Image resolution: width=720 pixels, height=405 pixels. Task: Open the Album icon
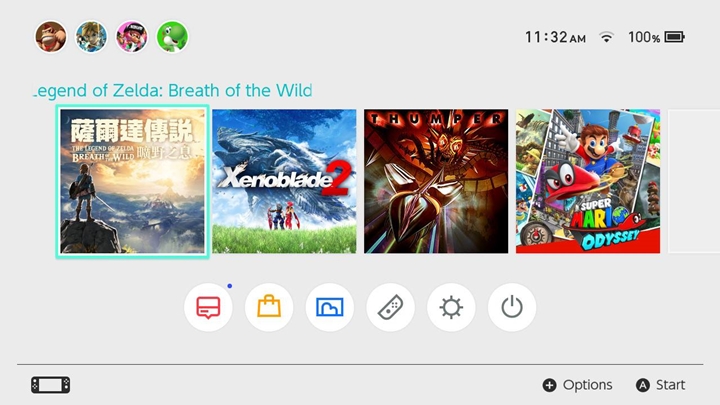coord(330,307)
